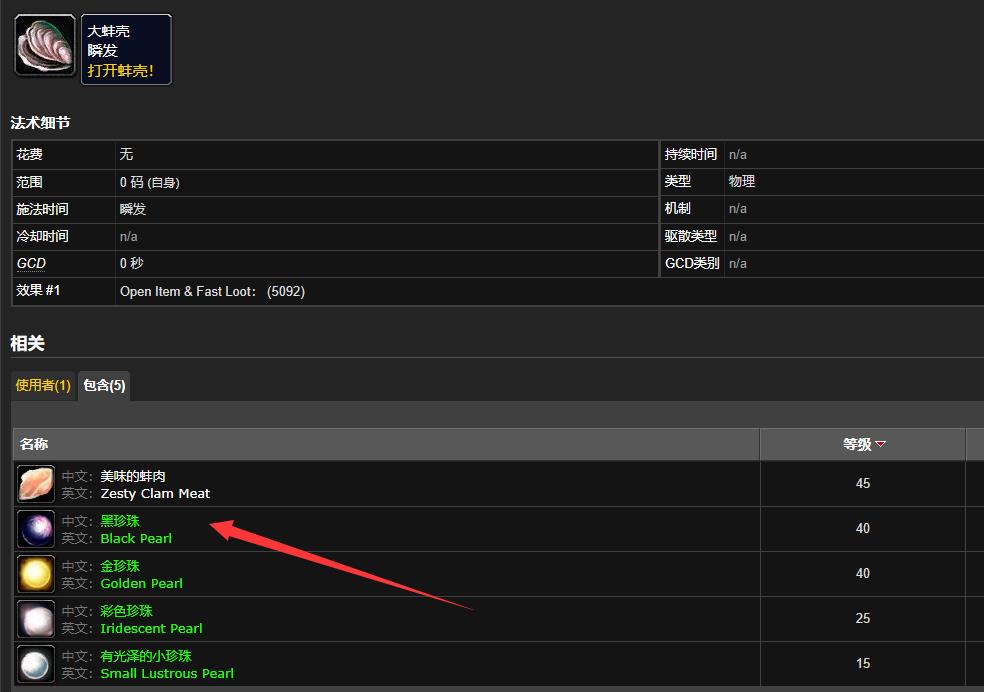This screenshot has height=692, width=984.
Task: Click the 物理 type value
Action: (741, 181)
